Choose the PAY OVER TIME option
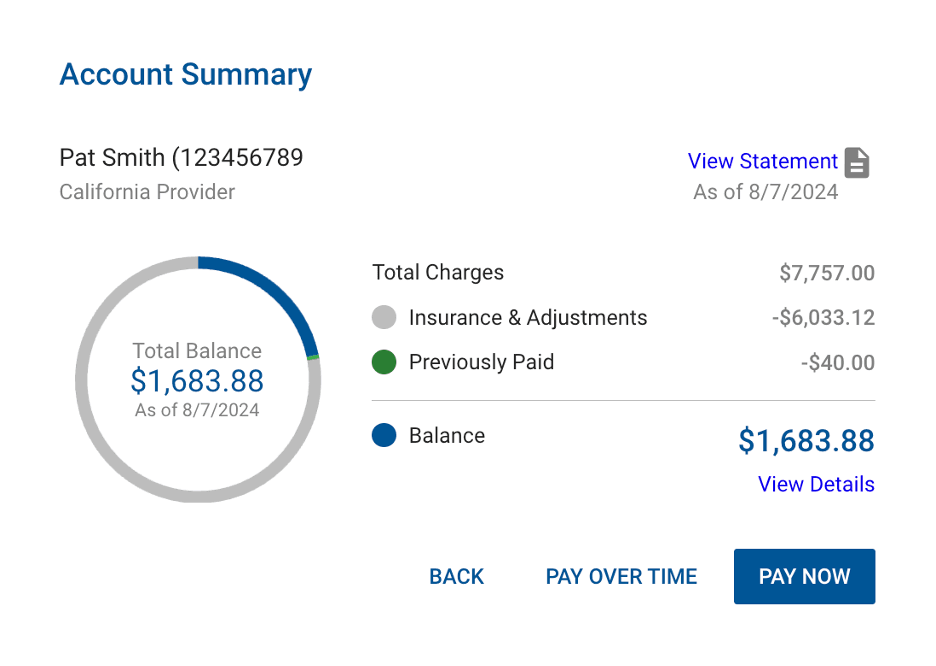 pyautogui.click(x=621, y=576)
